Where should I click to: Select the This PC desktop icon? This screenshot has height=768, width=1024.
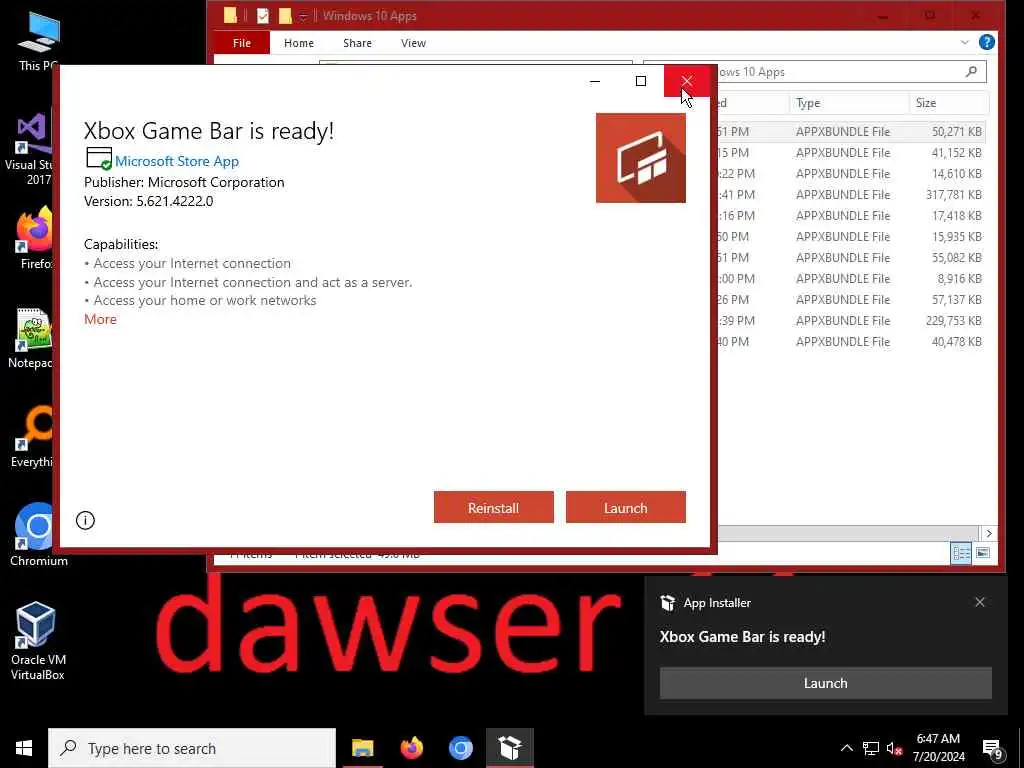click(38, 40)
